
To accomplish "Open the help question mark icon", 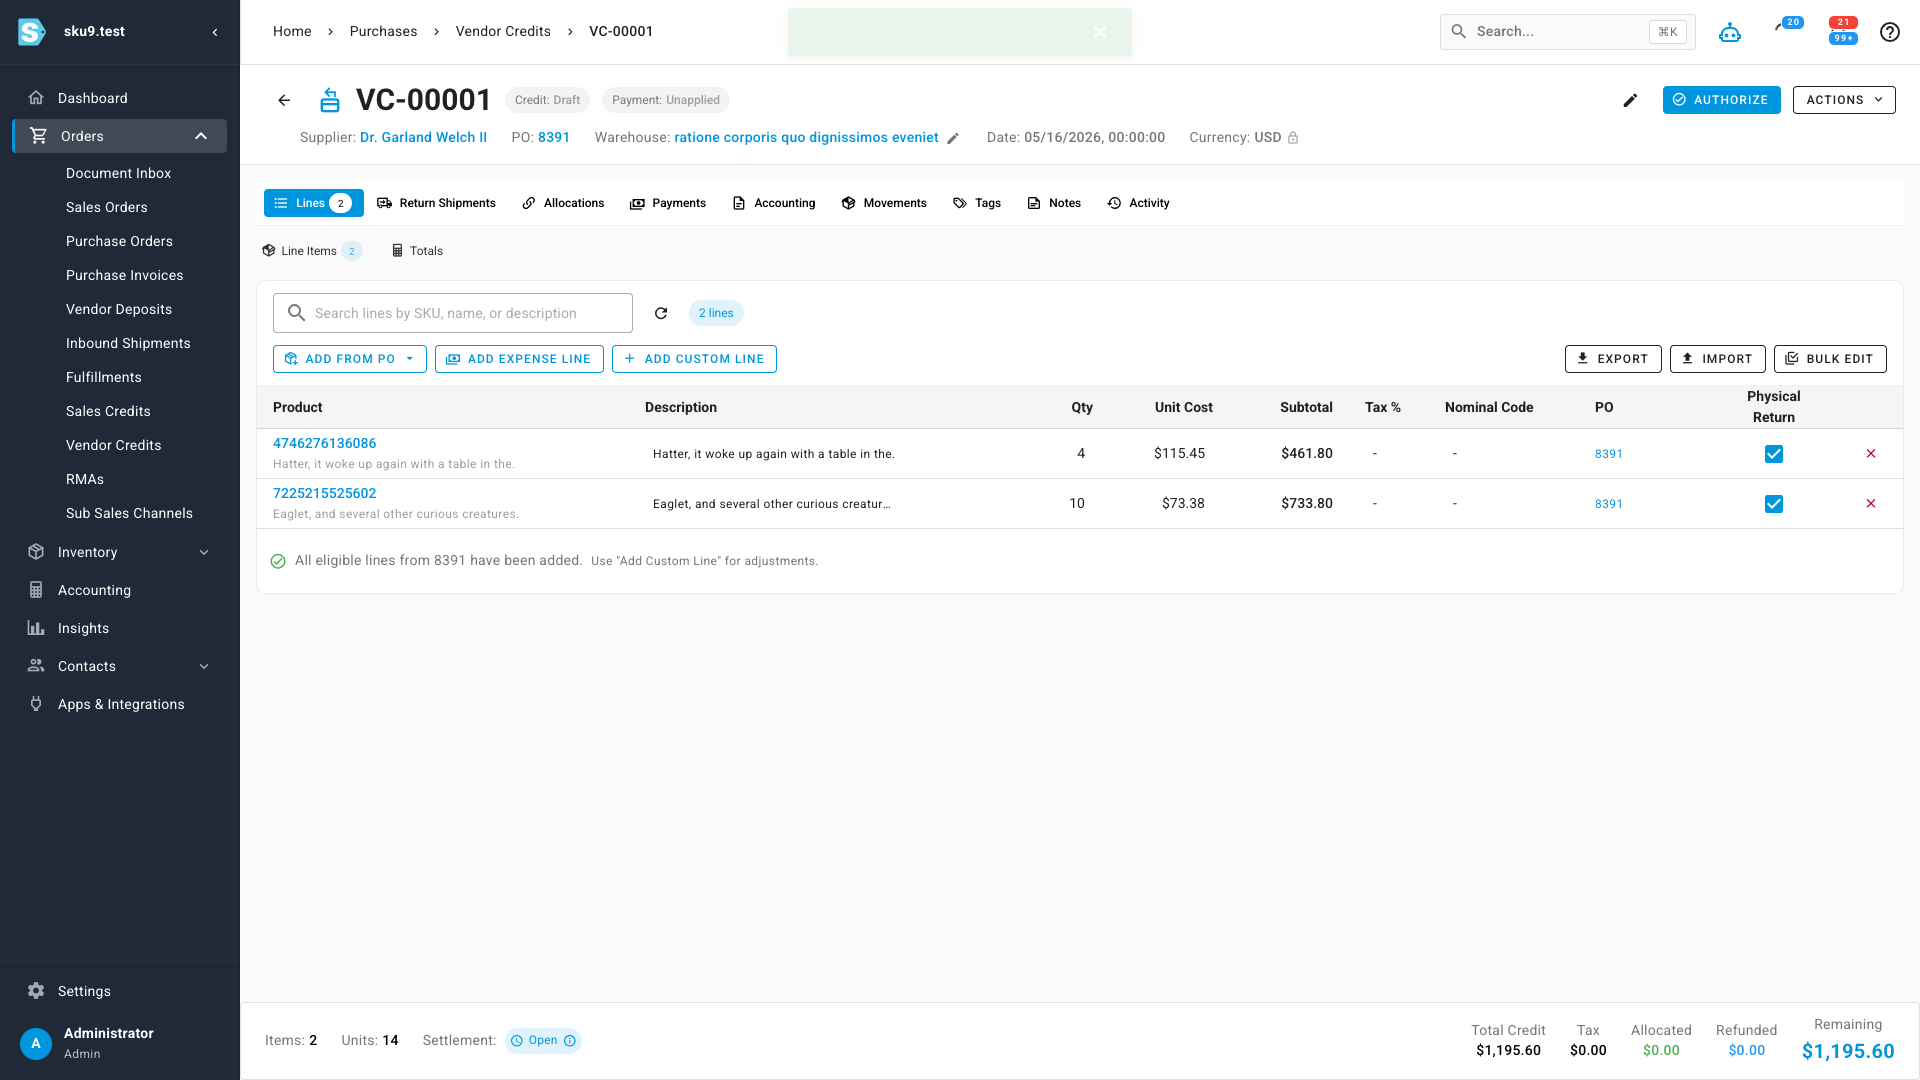I will pyautogui.click(x=1889, y=32).
